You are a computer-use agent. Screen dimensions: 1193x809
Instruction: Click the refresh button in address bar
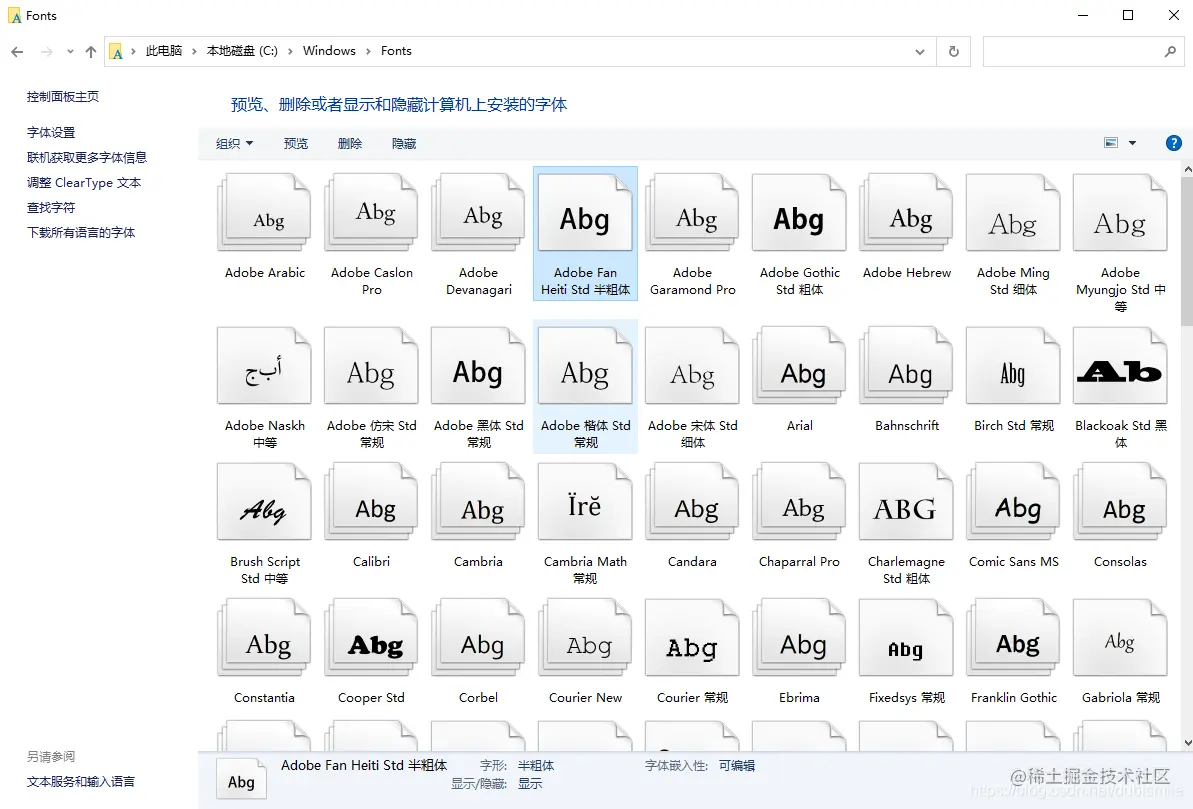(953, 51)
